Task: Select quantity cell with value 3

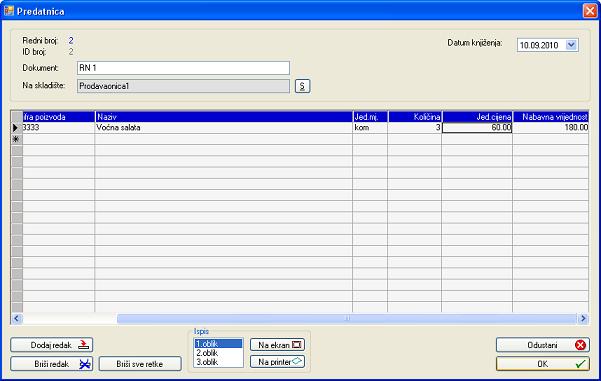Action: 415,128
